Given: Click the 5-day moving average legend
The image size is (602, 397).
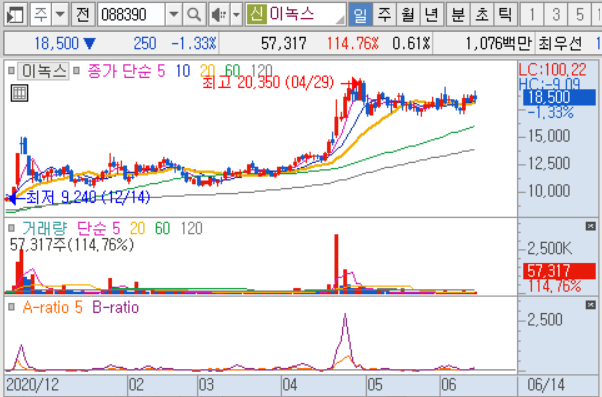Looking at the screenshot, I should point(161,71).
